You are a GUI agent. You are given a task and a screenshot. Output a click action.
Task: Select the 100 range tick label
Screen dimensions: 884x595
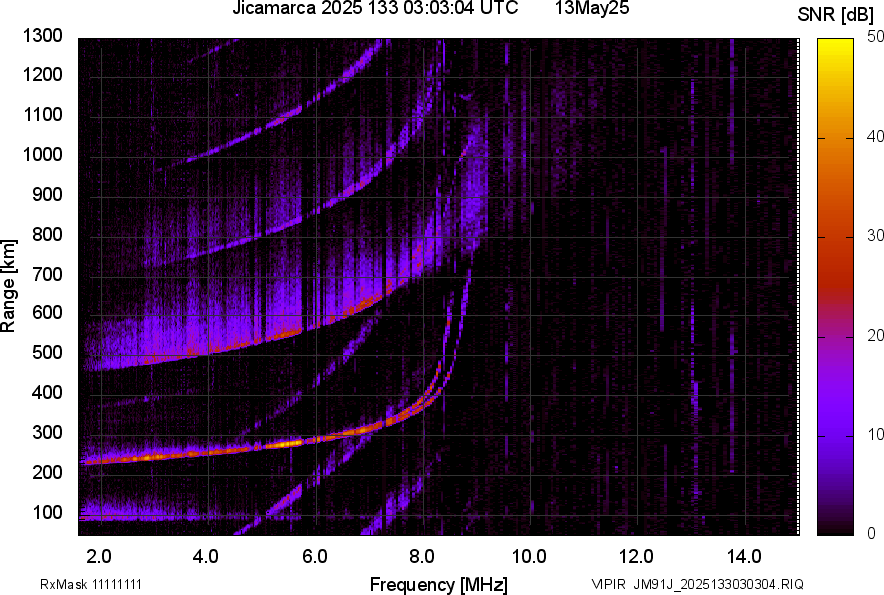tap(47, 513)
